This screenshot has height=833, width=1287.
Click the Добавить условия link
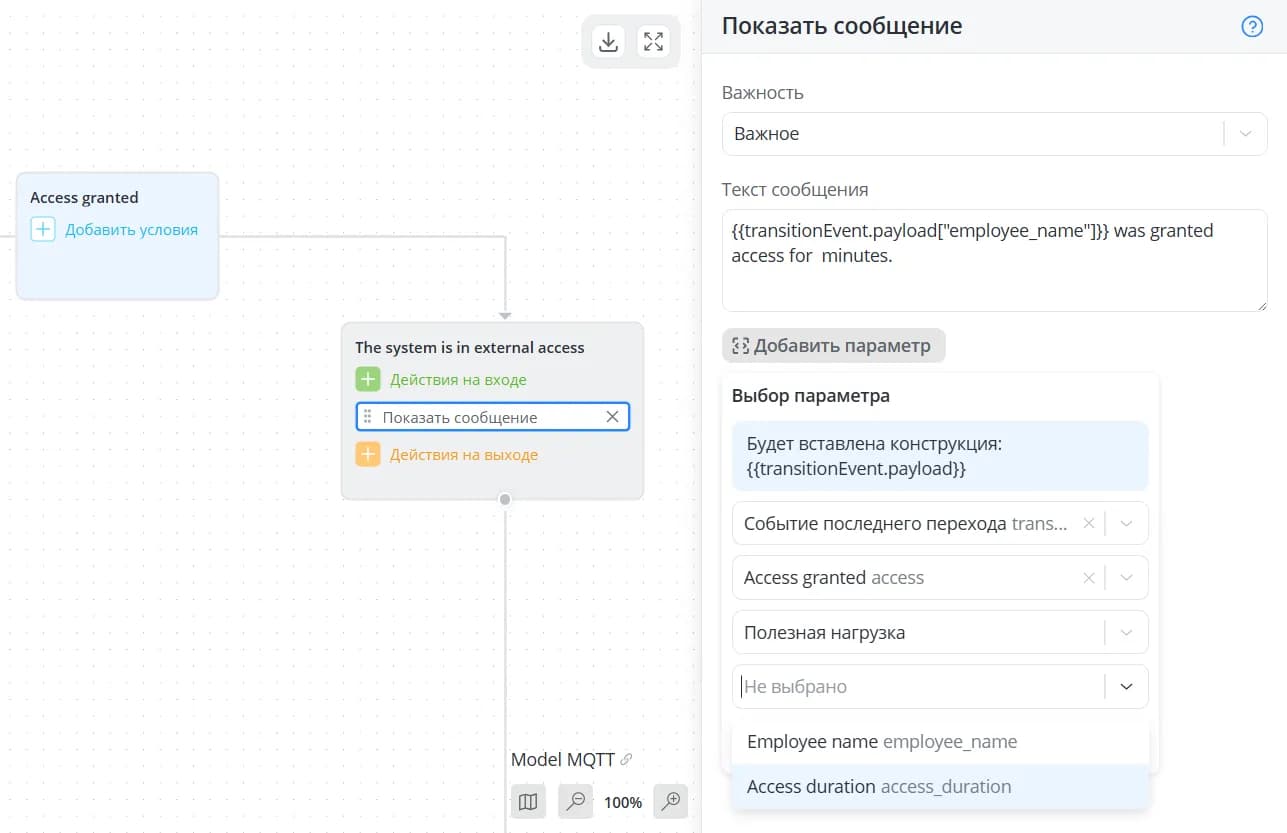[131, 230]
